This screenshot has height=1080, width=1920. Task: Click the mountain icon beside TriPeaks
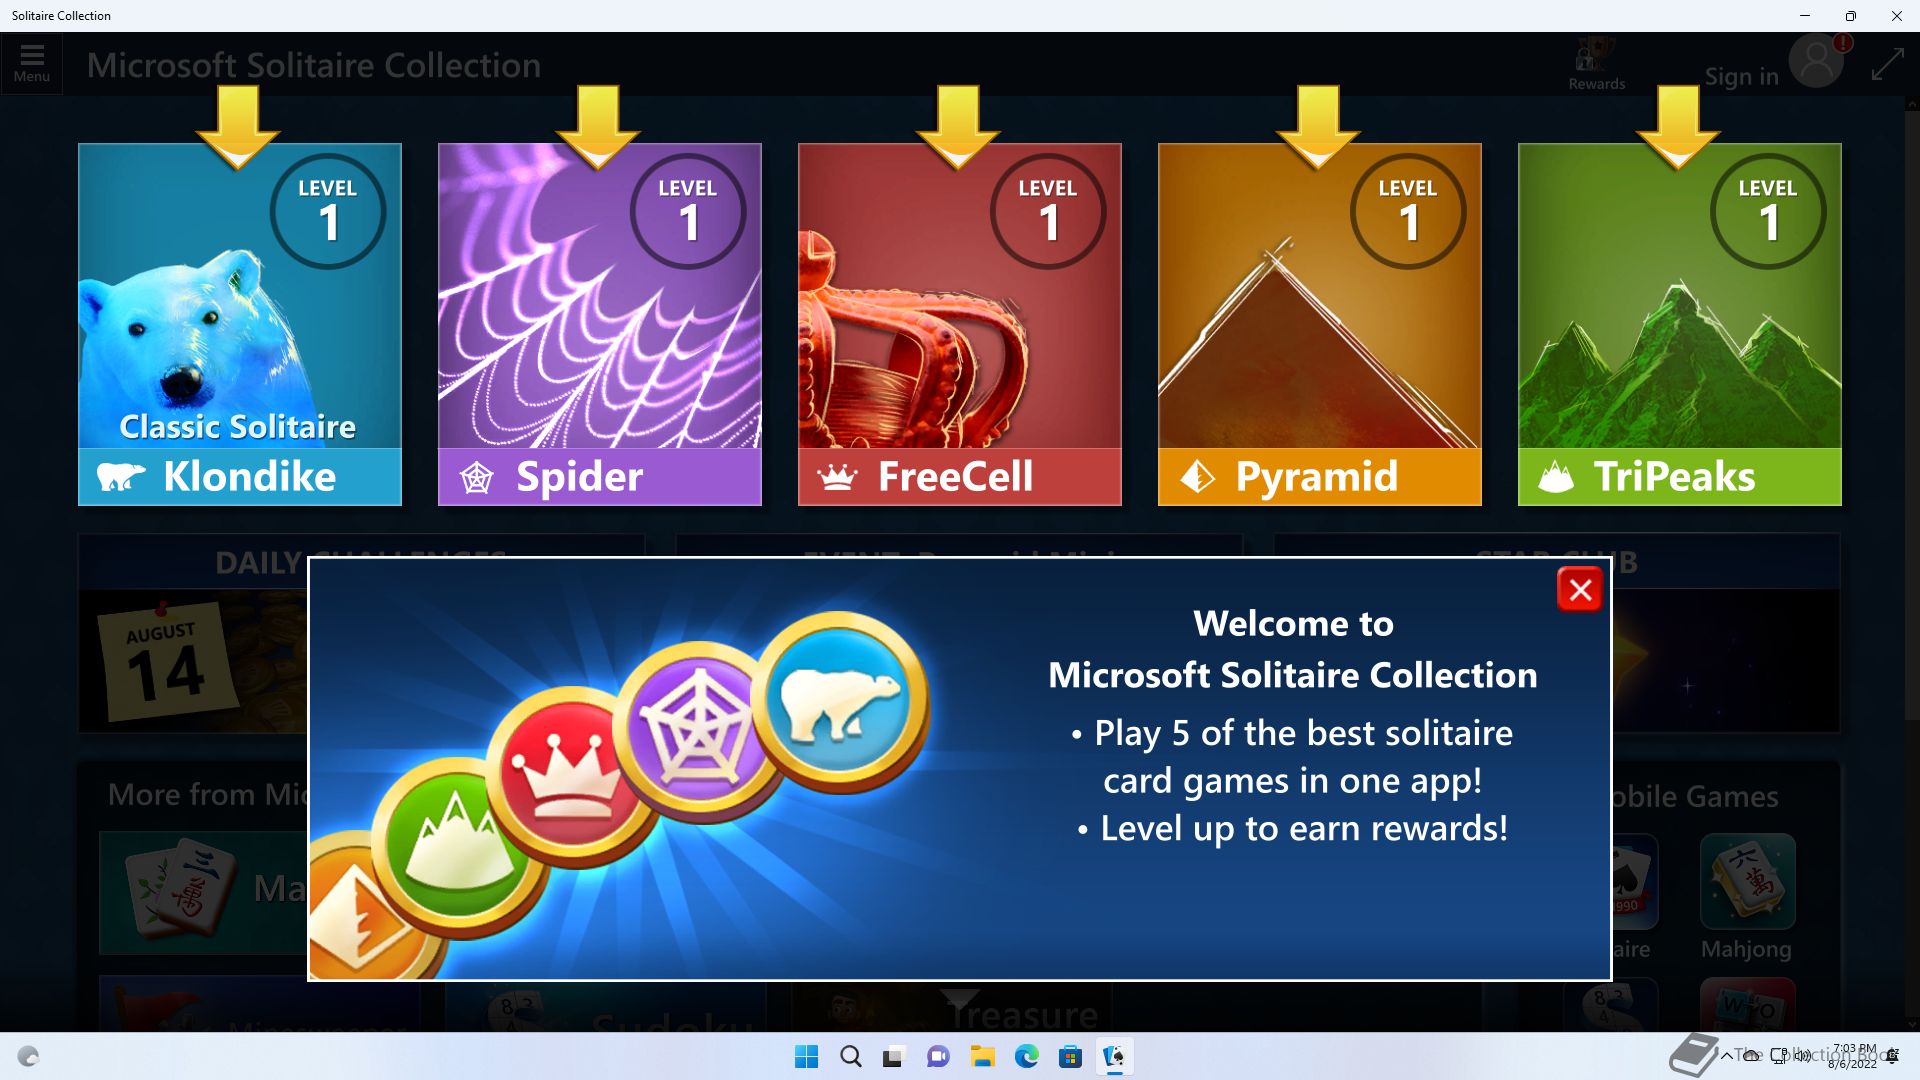[1556, 477]
